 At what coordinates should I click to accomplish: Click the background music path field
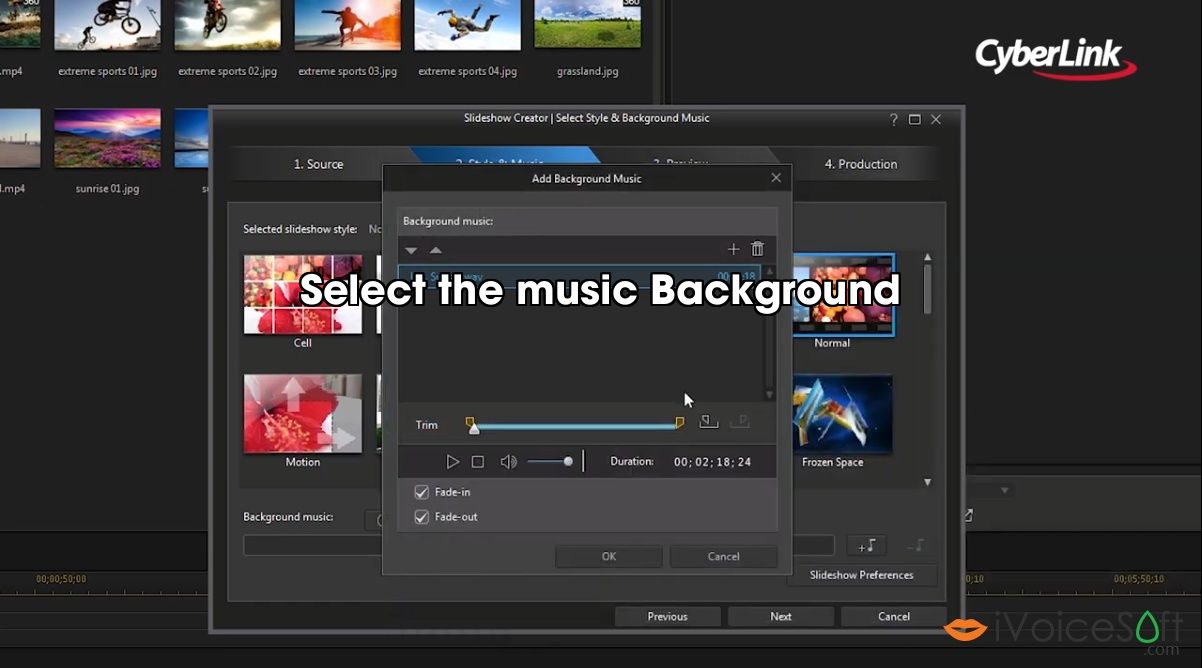pos(539,545)
